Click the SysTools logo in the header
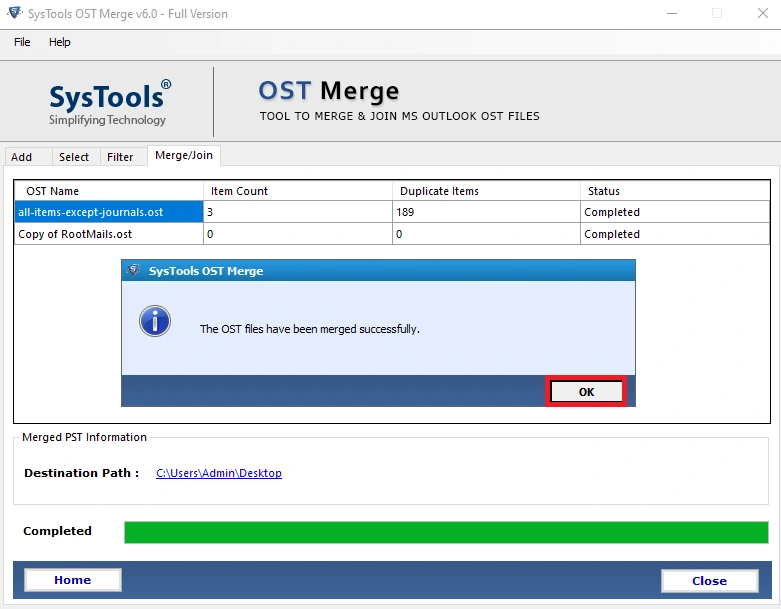 110,102
